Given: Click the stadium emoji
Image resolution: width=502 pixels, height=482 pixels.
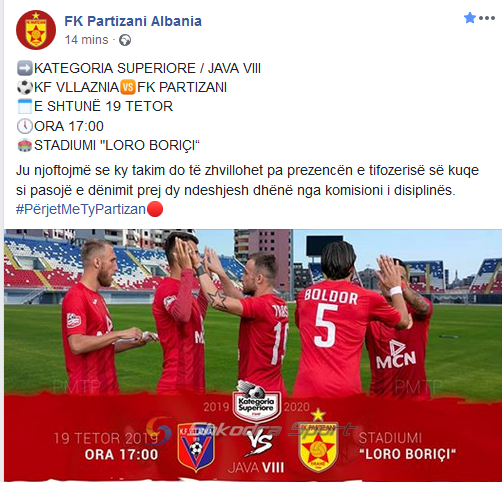Looking at the screenshot, I should point(25,145).
